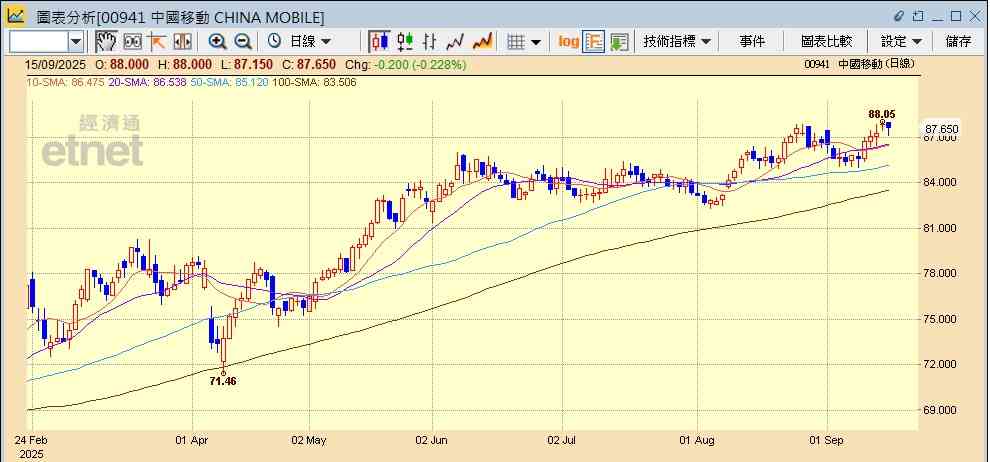Screen dimensions: 990x462
Task: Click the 儲存 save button
Action: [958, 42]
